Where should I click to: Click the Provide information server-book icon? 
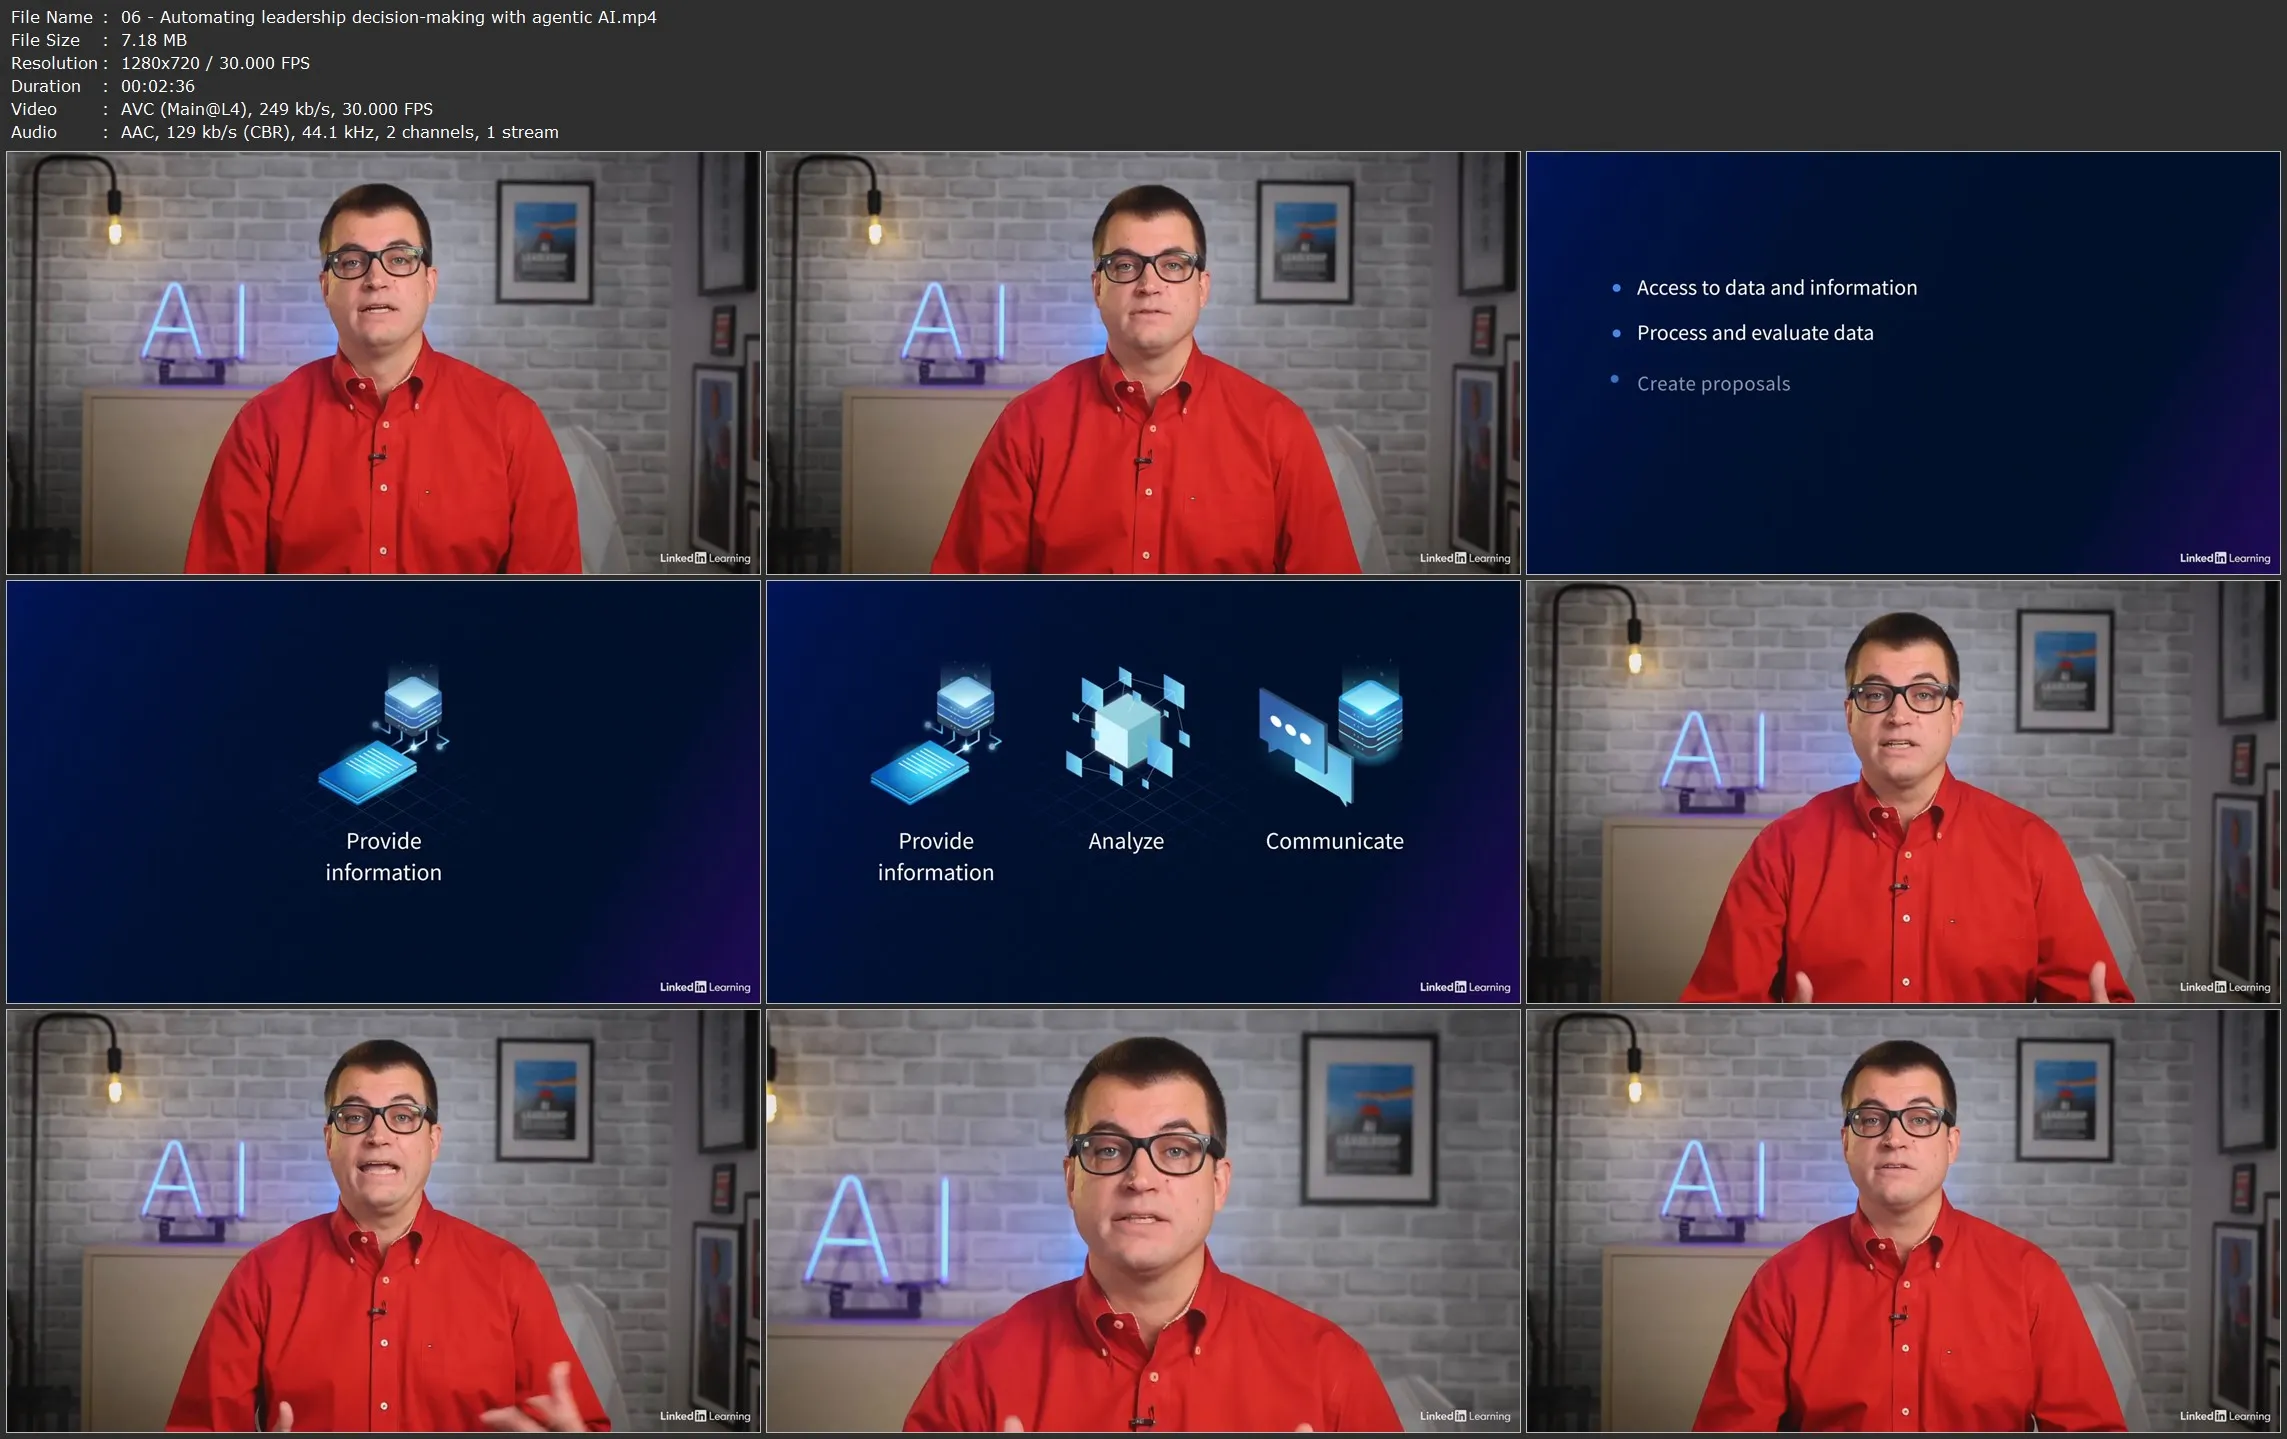(934, 735)
